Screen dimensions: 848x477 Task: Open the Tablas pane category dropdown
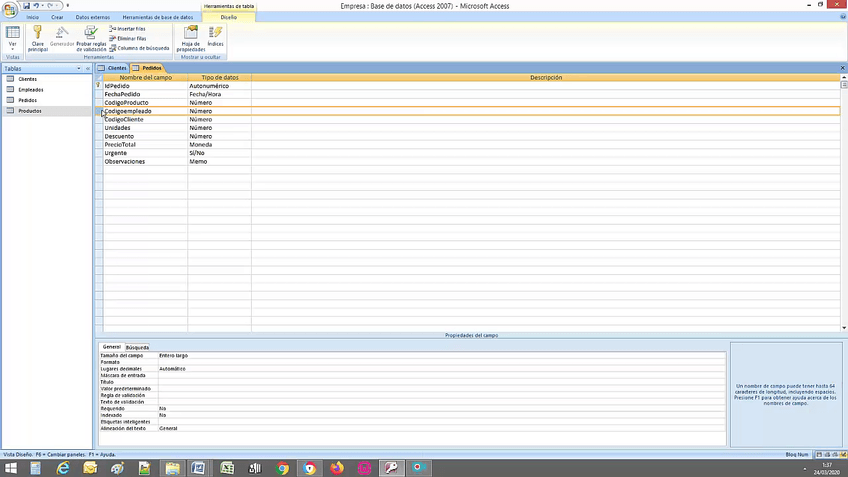[79, 68]
